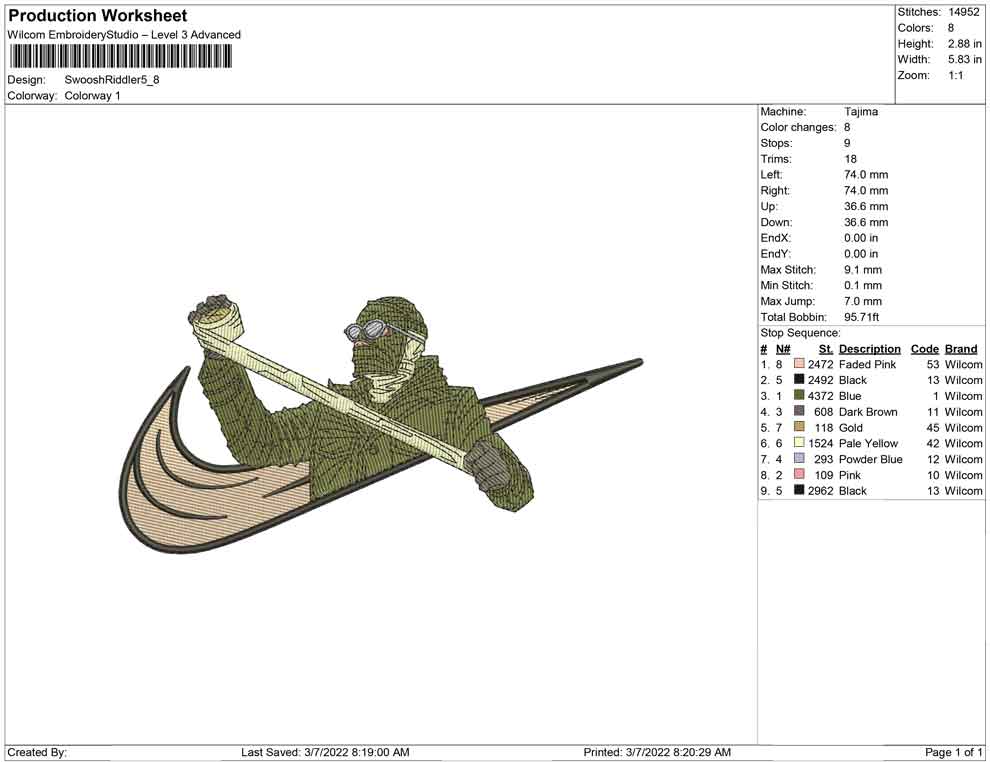Click the Black swatch in stop row 9
This screenshot has width=990, height=762.
point(799,490)
